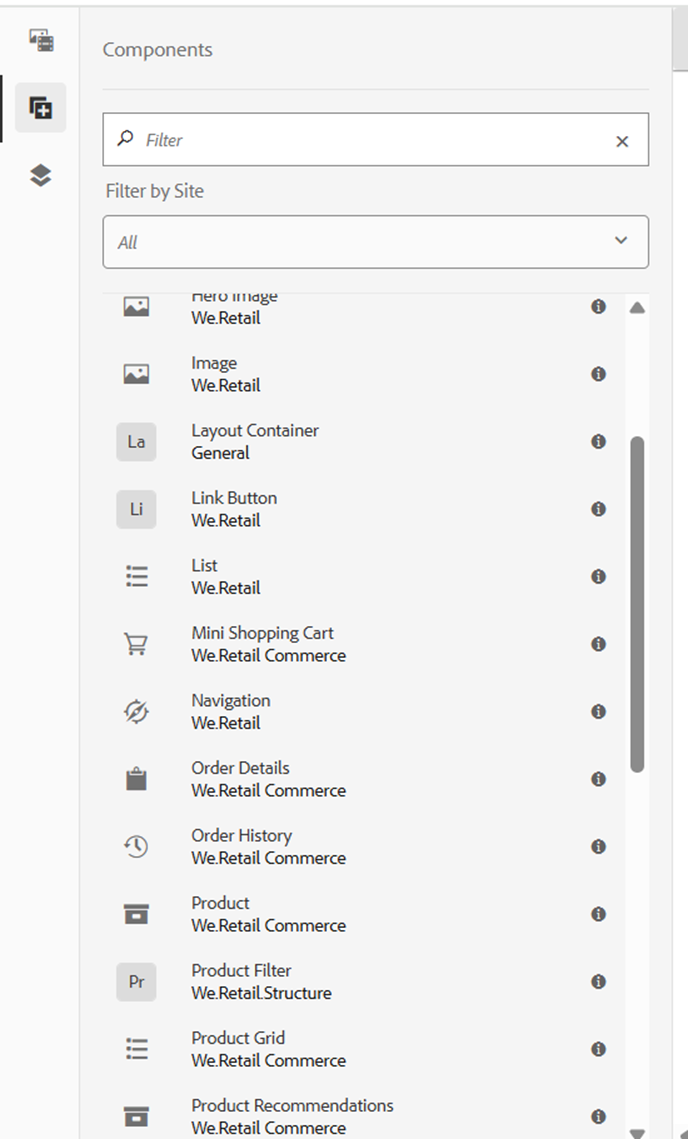
Task: Click the Product Grid icon
Action: [137, 1049]
